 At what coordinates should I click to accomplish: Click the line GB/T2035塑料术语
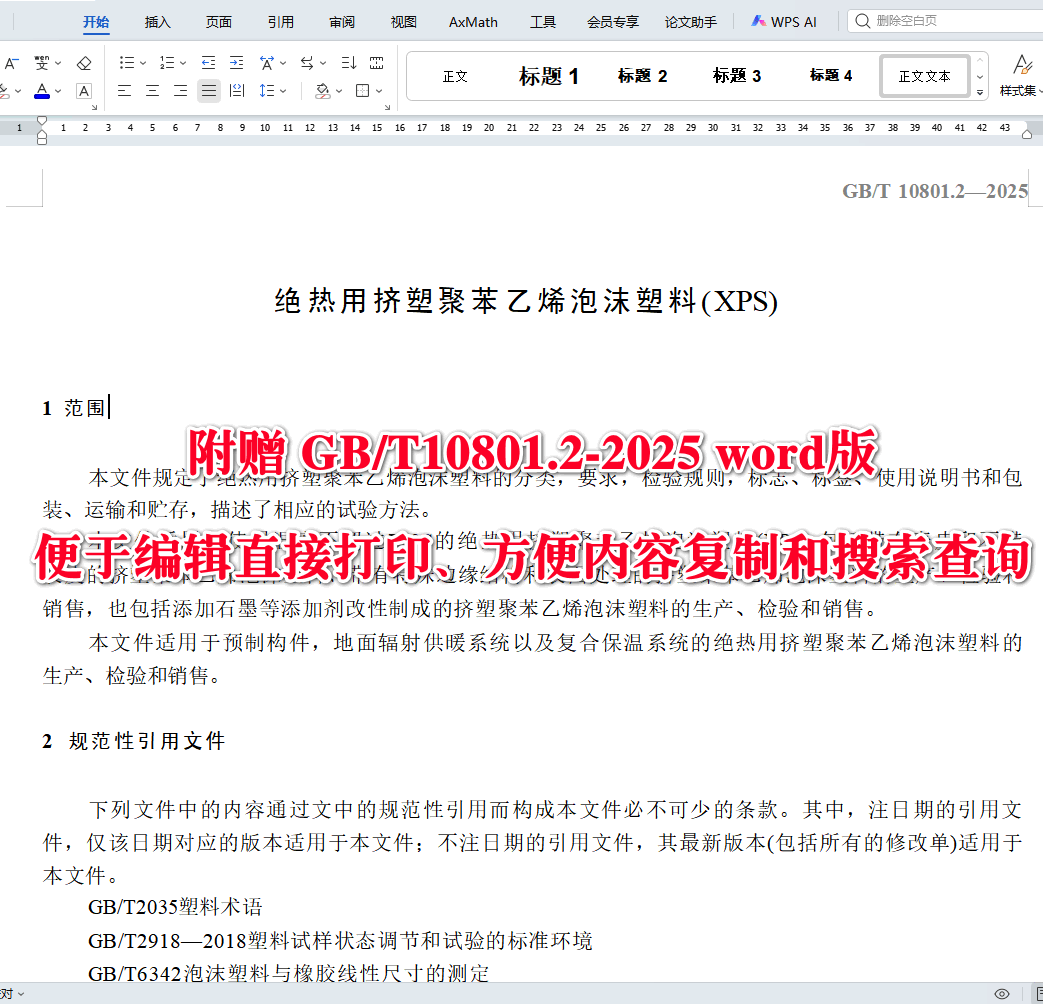[x=176, y=907]
